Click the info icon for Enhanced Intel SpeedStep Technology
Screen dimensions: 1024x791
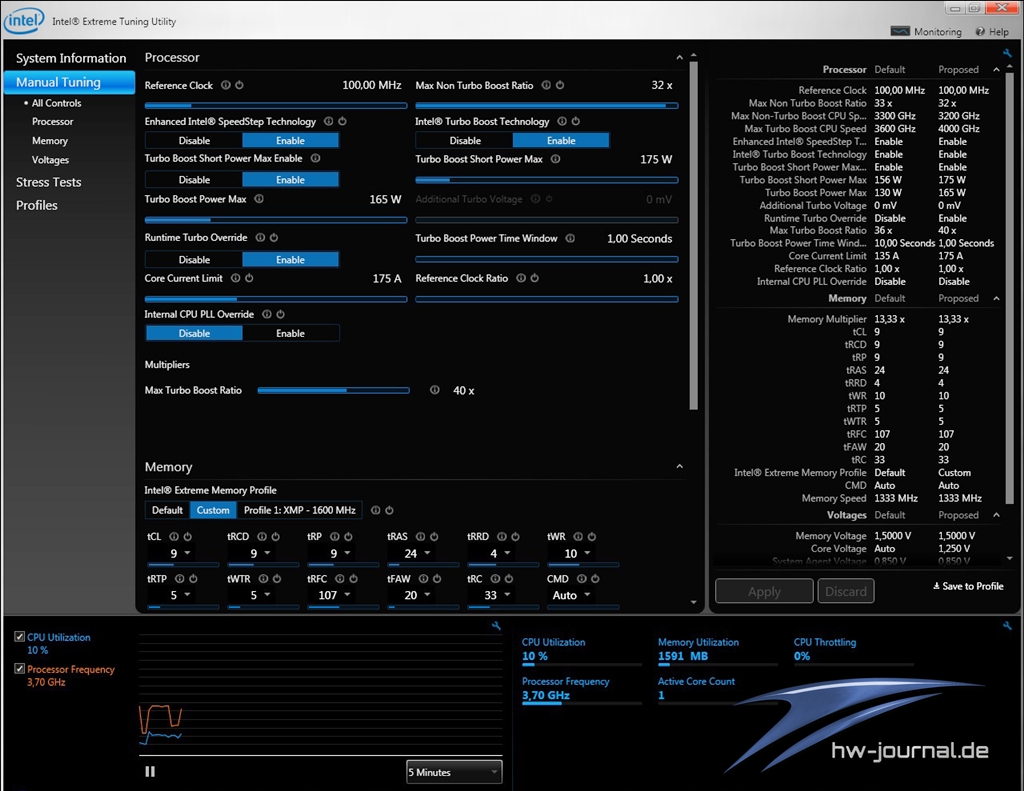pyautogui.click(x=328, y=121)
